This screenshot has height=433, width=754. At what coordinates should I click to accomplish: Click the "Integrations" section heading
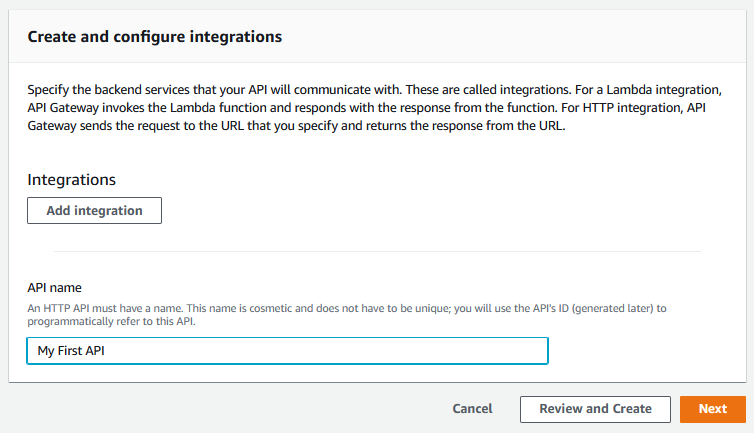coord(72,179)
